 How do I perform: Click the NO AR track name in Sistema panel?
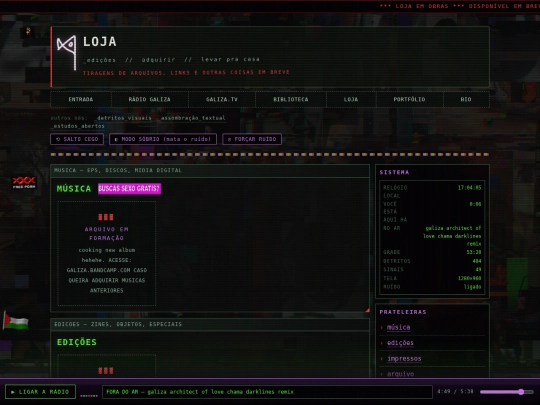click(x=452, y=236)
